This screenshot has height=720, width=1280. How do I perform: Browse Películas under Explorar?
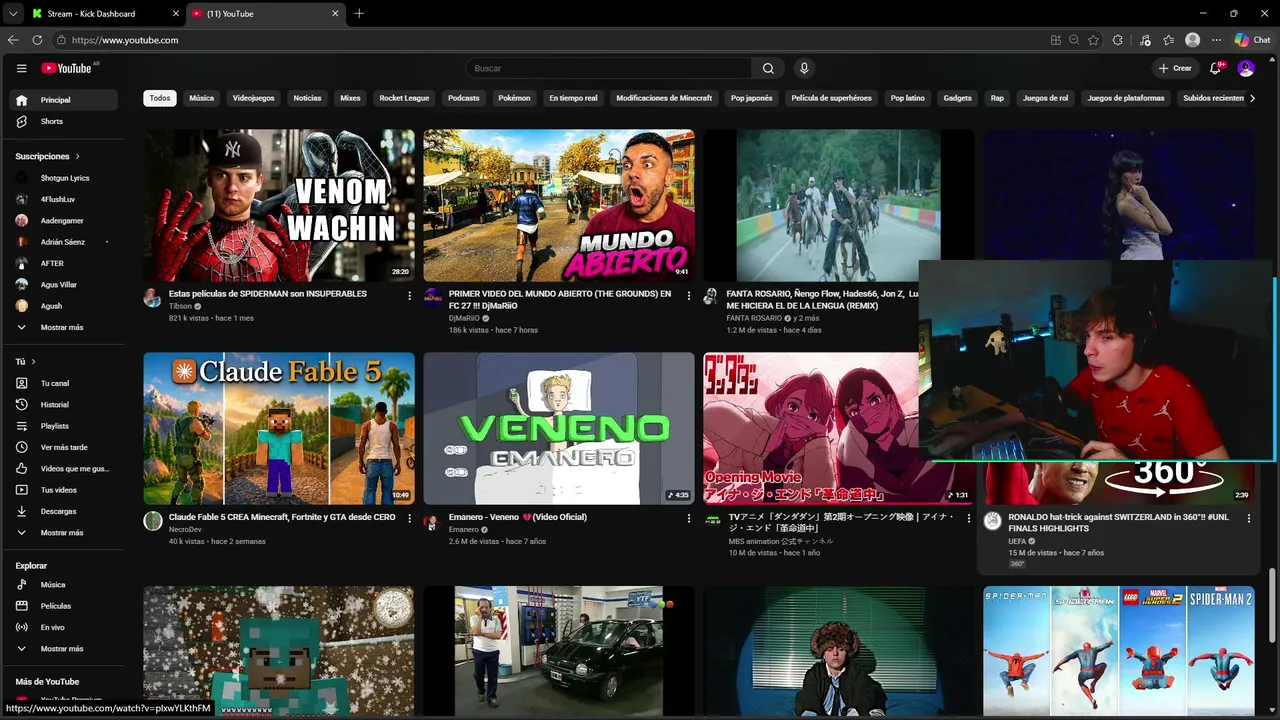point(65,606)
